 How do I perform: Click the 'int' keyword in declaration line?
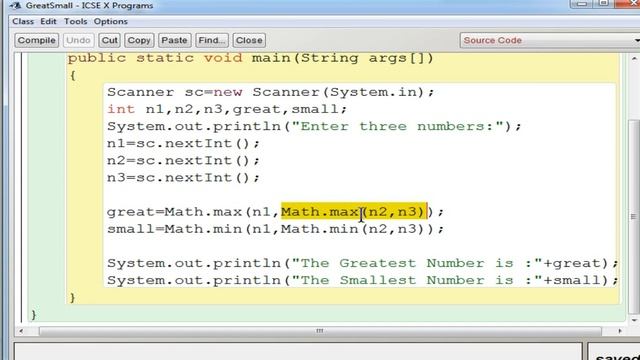coord(121,109)
